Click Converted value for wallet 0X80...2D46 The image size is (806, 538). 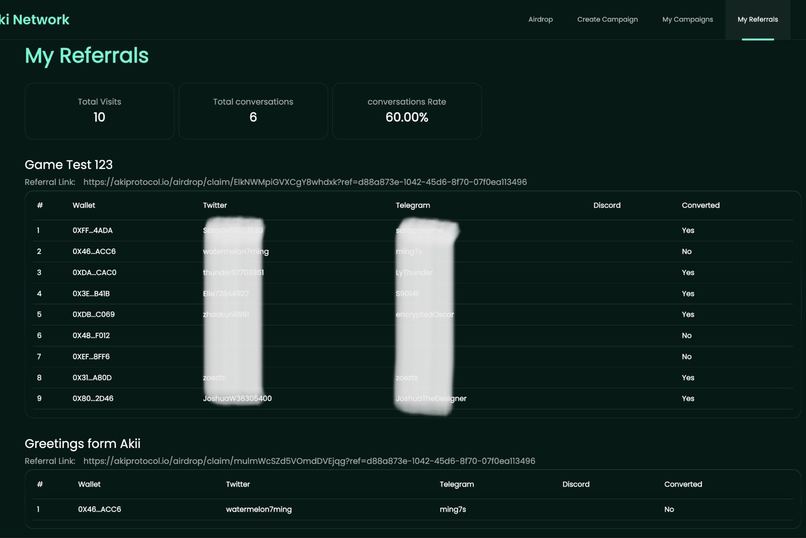688,398
